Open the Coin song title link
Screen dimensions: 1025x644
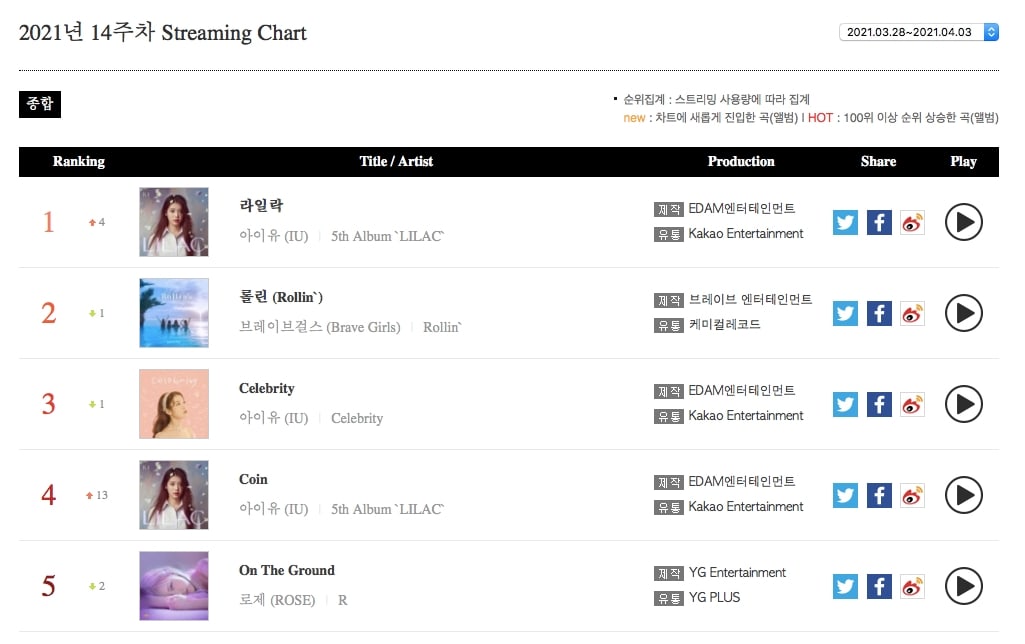point(253,479)
